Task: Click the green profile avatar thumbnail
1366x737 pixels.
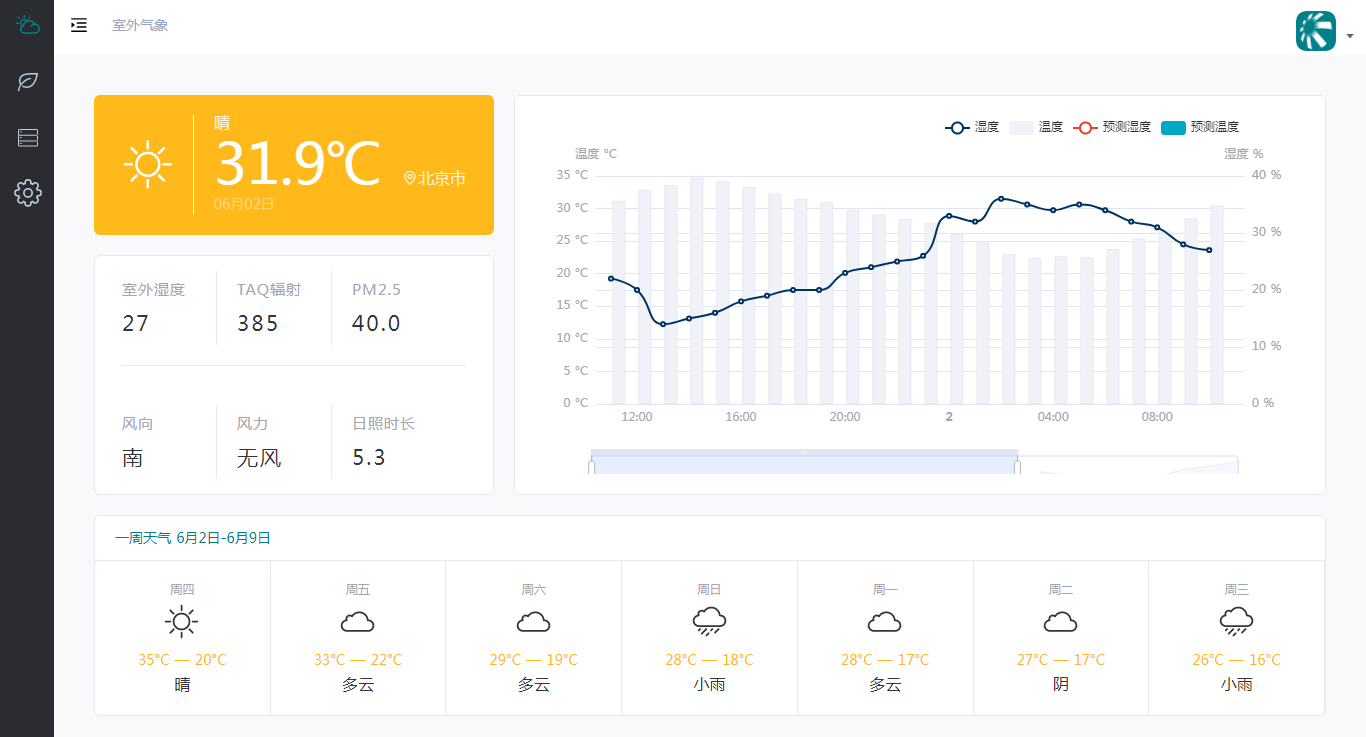Action: tap(1315, 31)
